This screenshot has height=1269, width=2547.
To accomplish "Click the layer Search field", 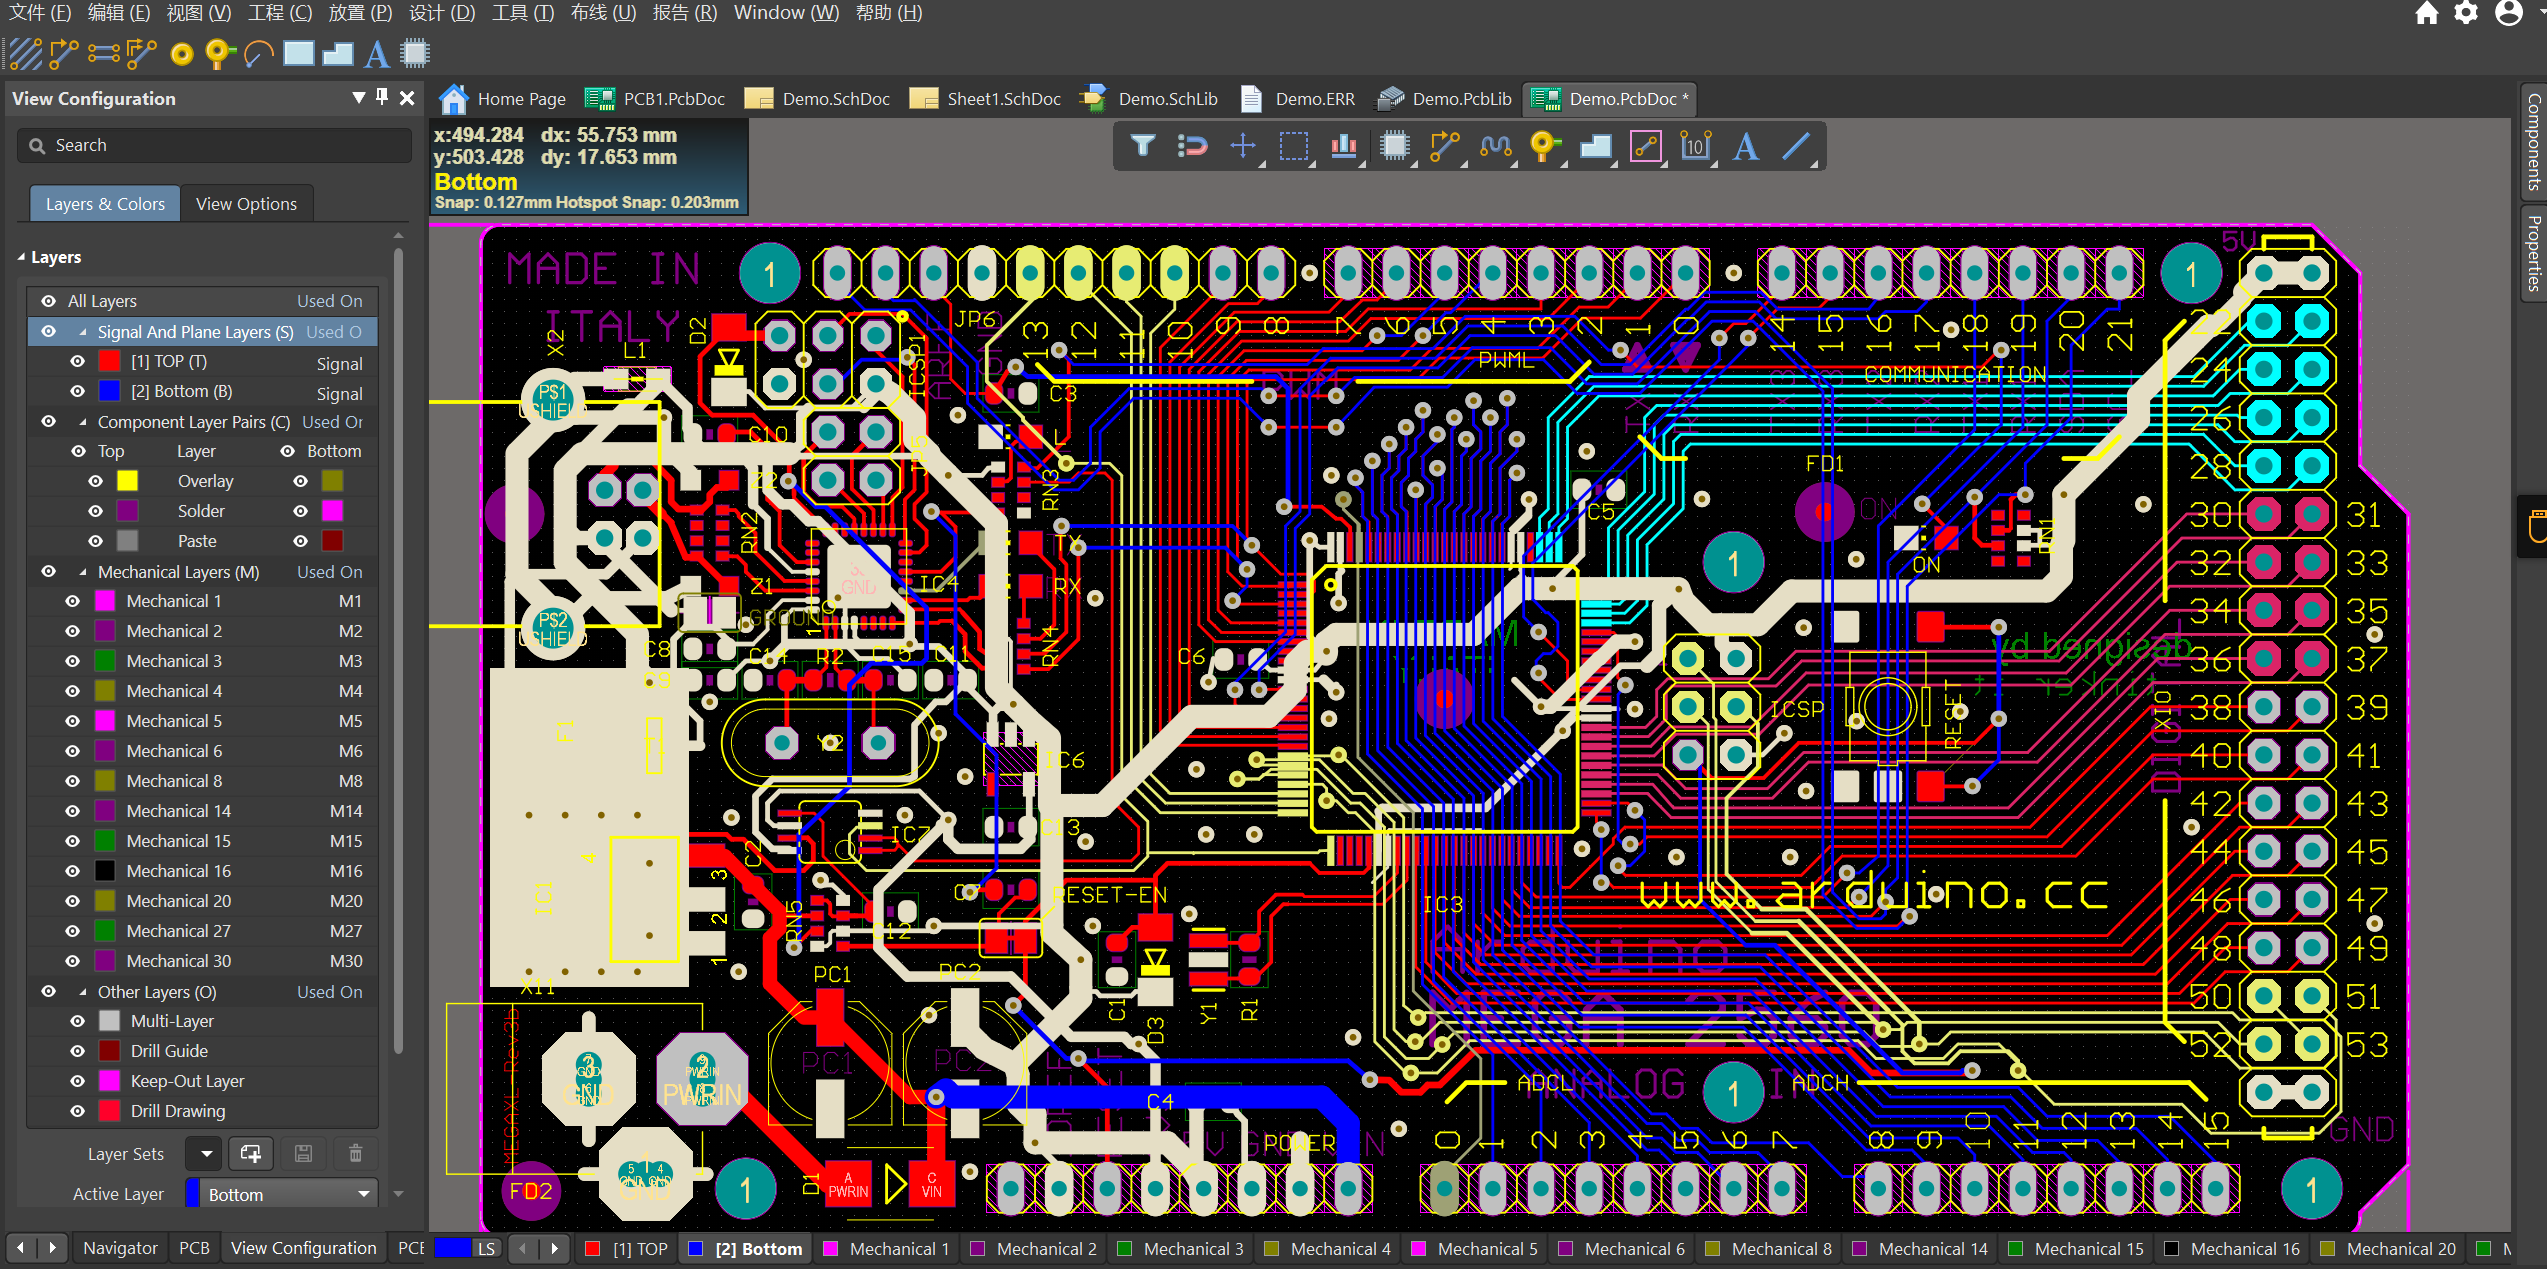I will coord(214,145).
